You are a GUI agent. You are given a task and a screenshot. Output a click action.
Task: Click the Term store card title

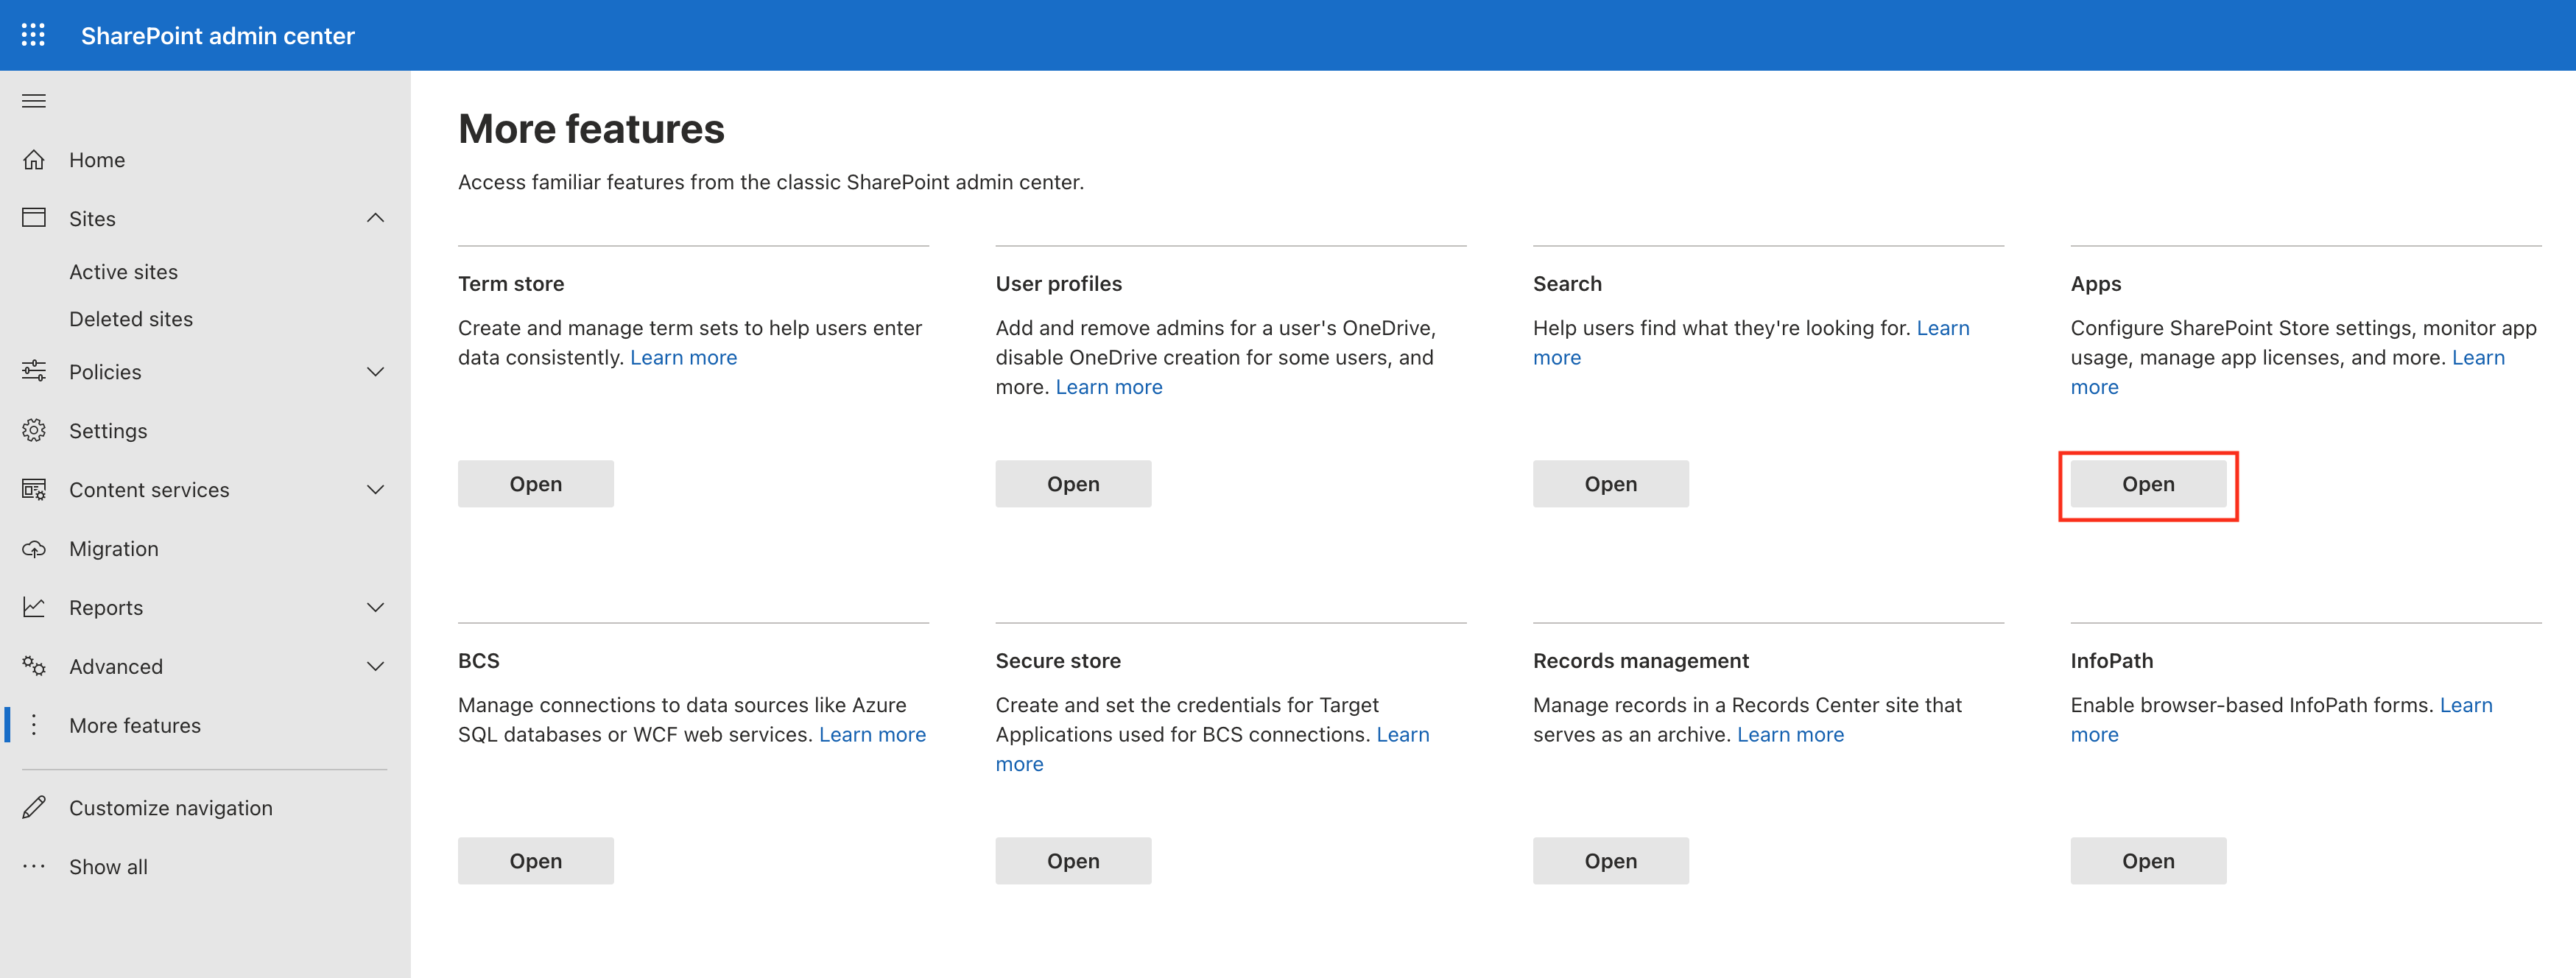[x=511, y=284]
